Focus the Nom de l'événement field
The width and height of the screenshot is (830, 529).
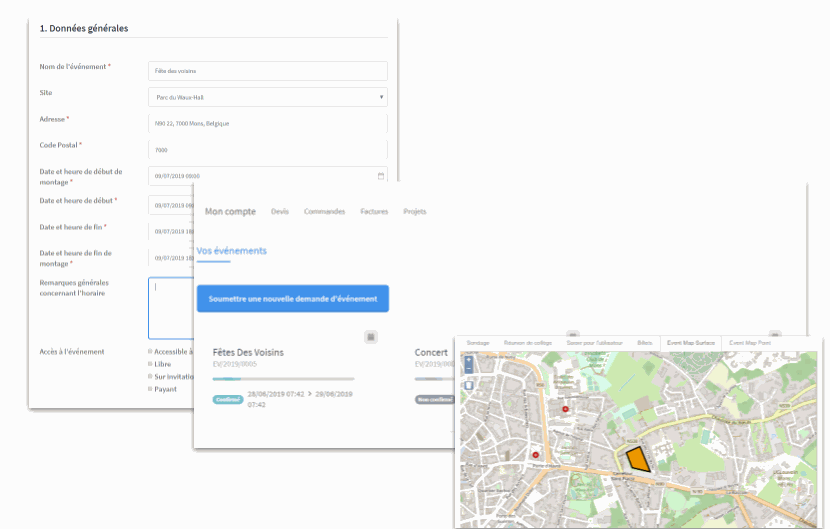click(268, 71)
